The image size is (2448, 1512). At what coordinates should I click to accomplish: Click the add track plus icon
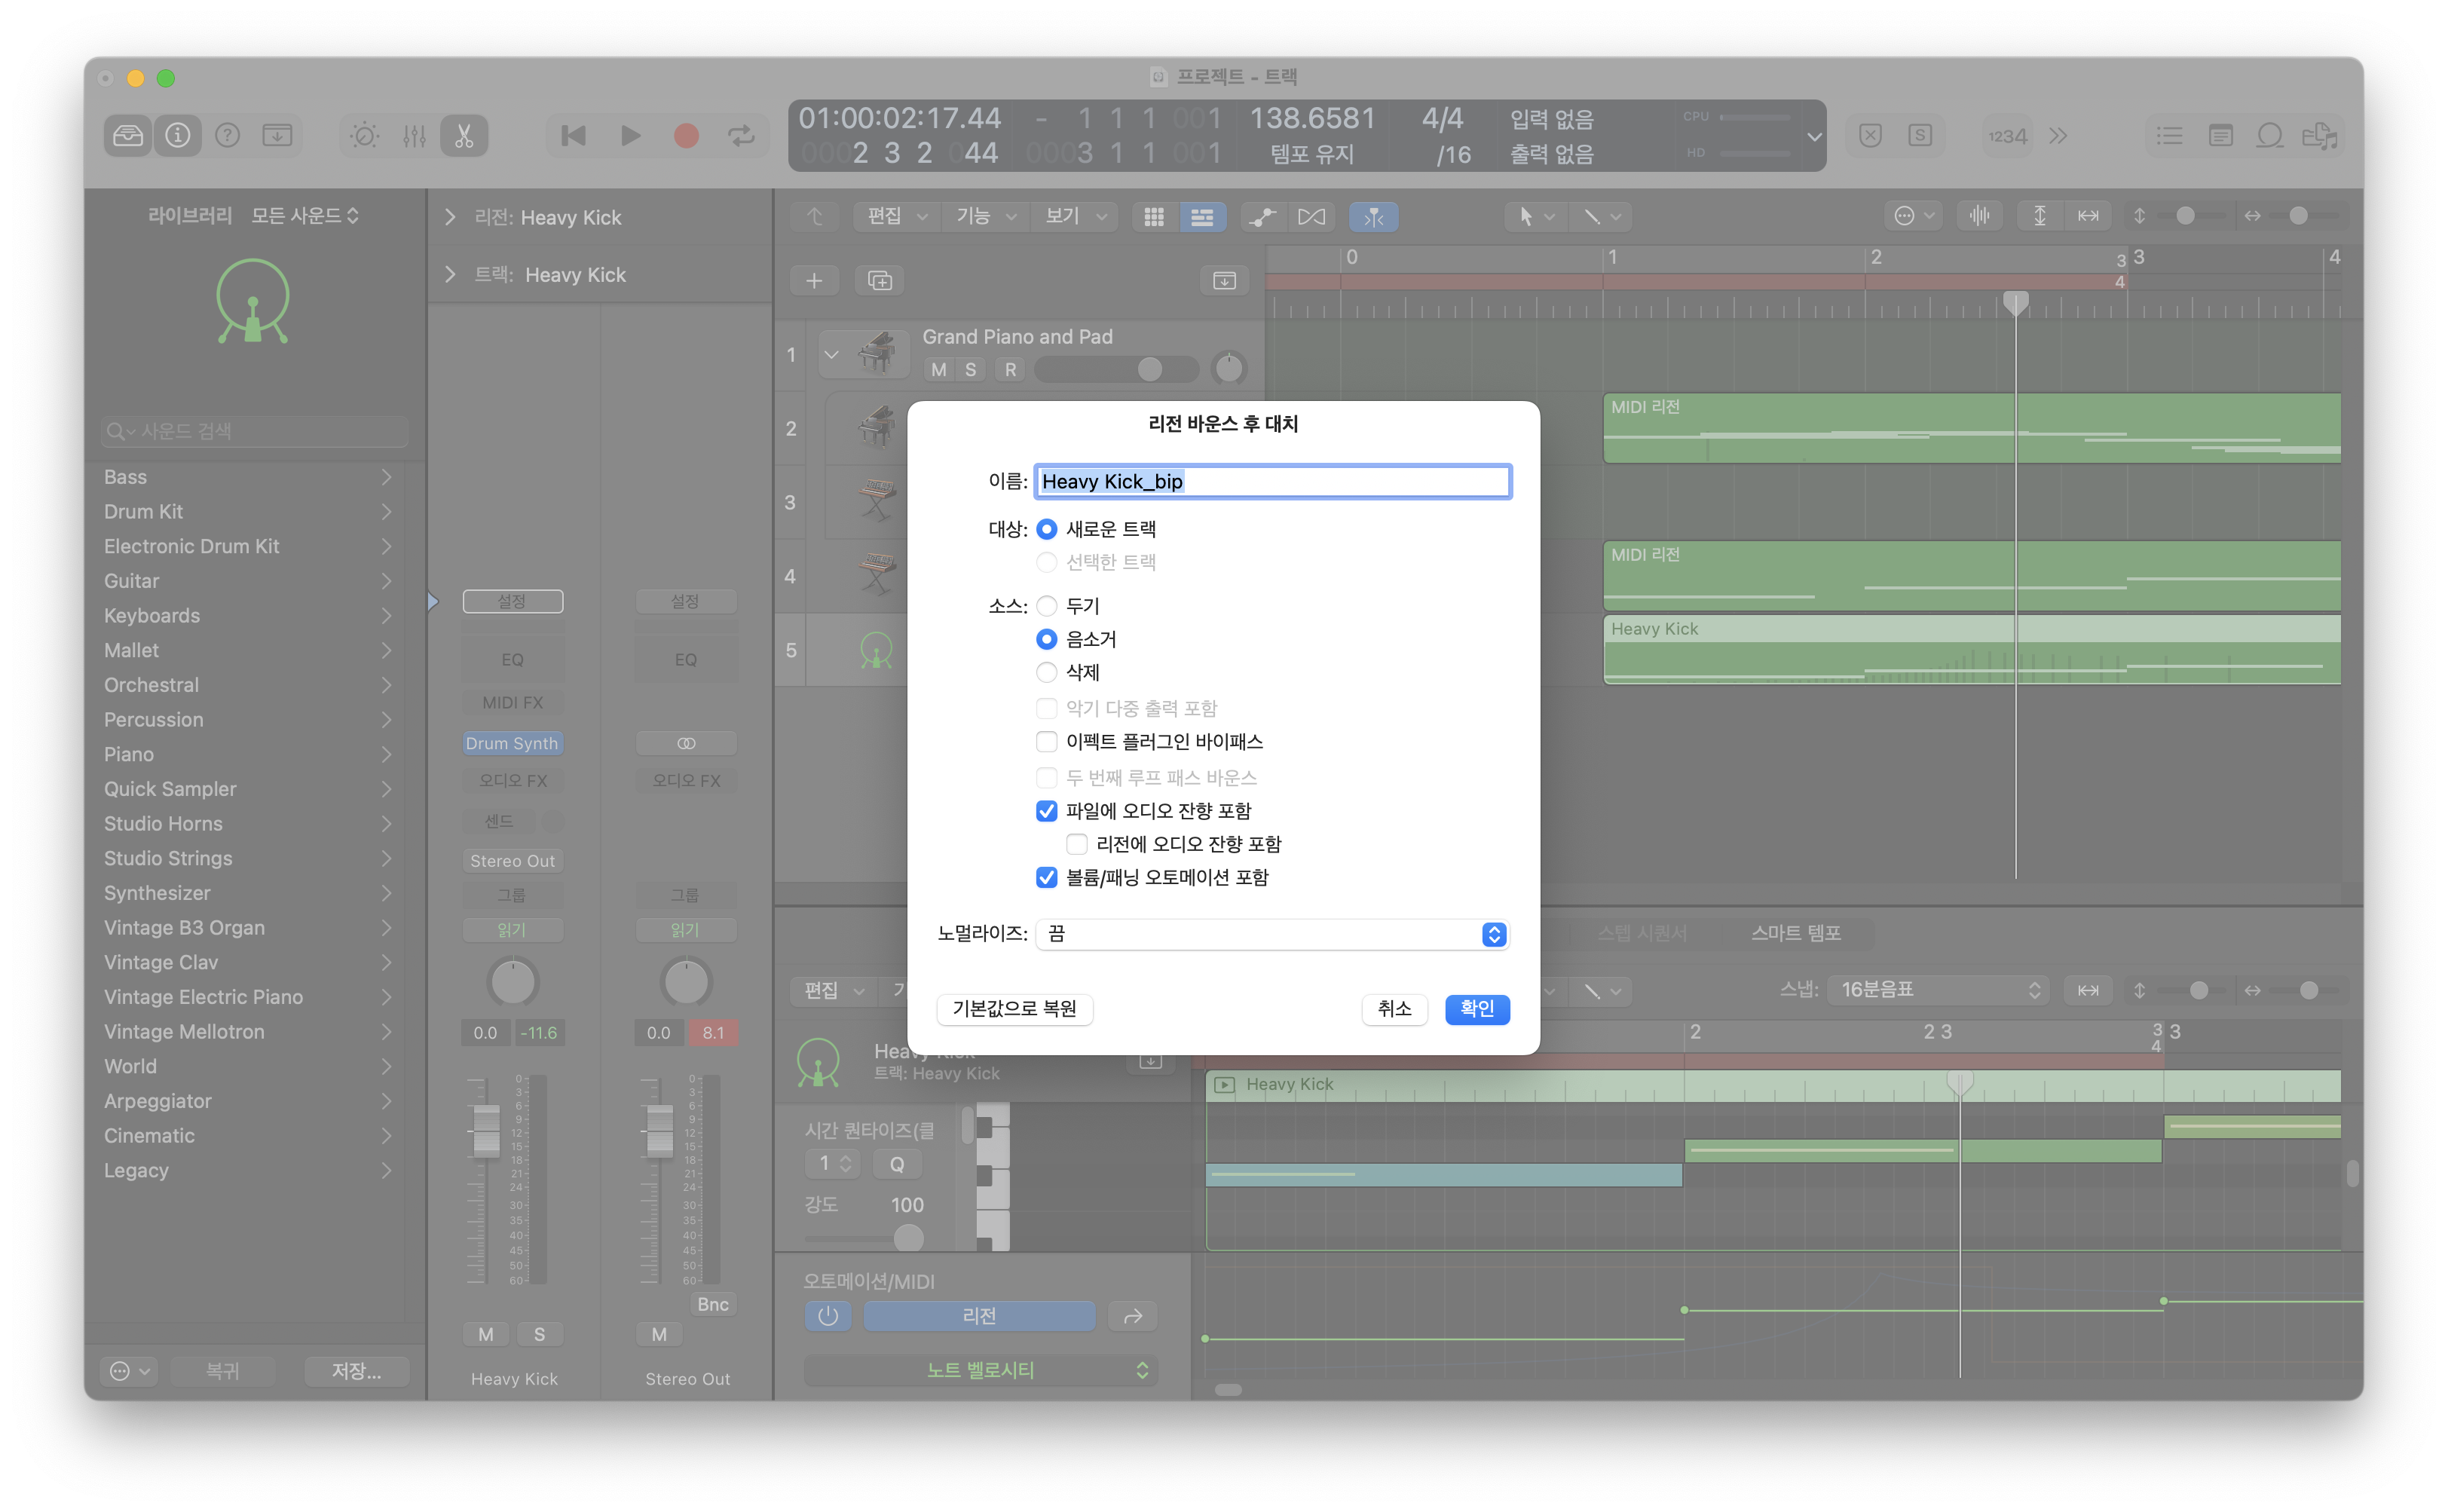[x=814, y=280]
